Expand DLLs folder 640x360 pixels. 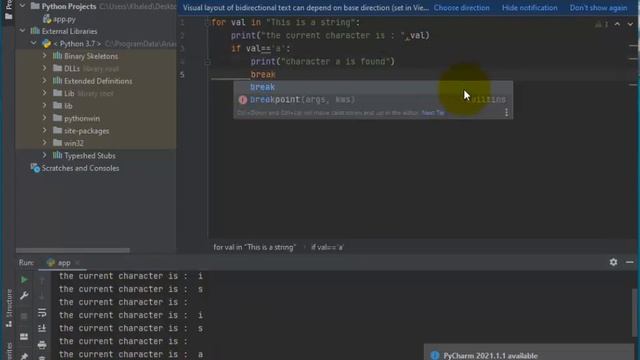[44, 68]
